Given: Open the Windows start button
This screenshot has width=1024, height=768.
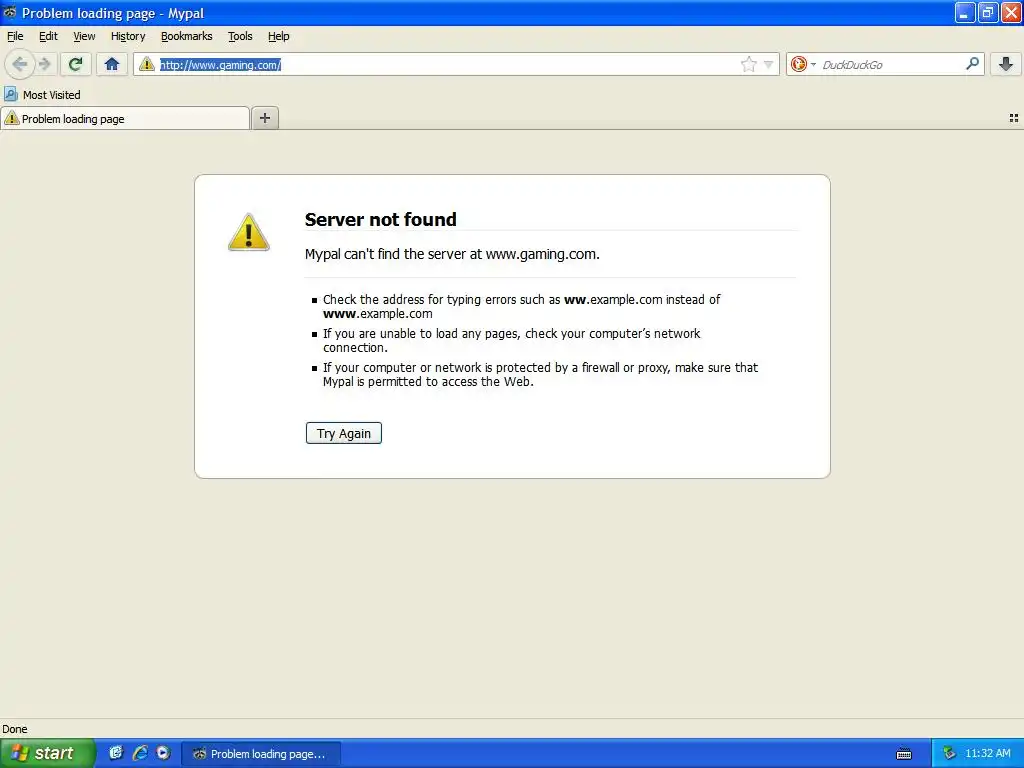Looking at the screenshot, I should (x=47, y=753).
